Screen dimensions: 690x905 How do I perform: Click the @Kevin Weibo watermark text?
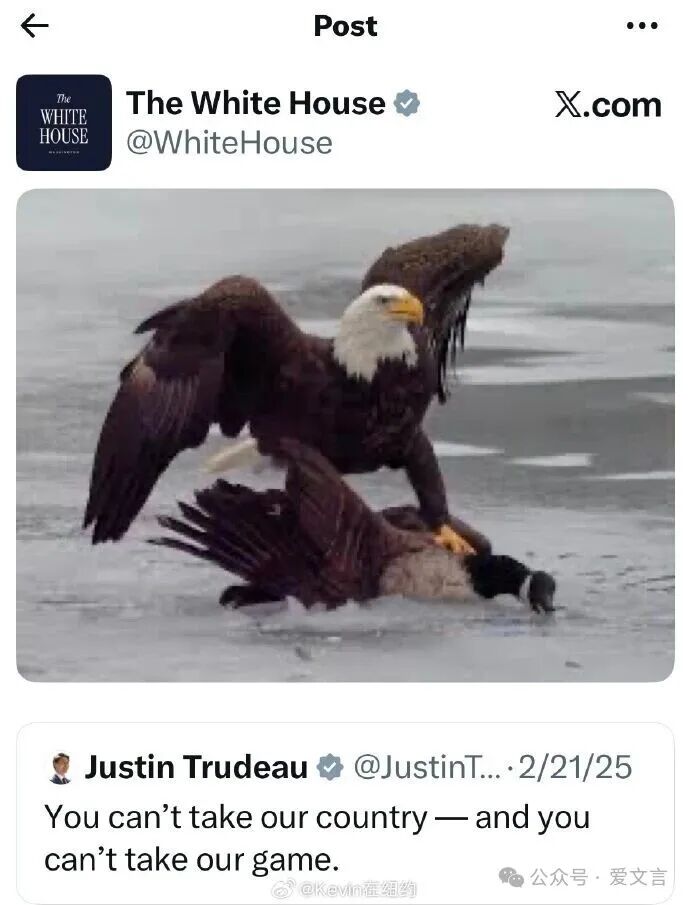(x=358, y=889)
